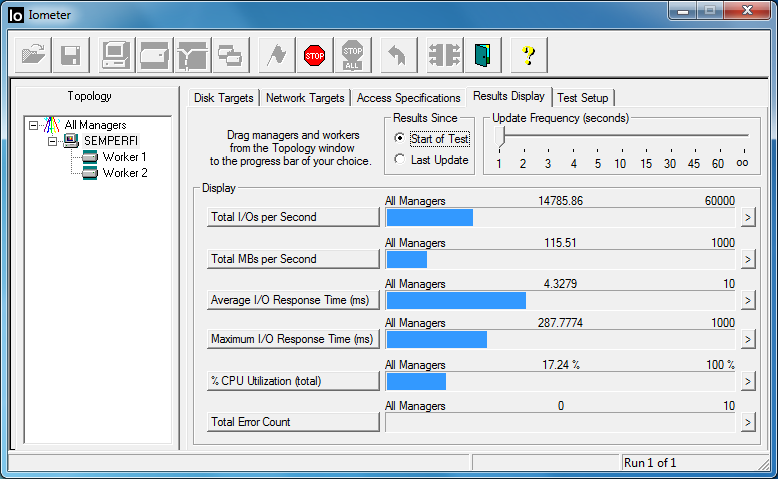The image size is (778, 479).
Task: Click Total MBs per Second progress bar
Action: pyautogui.click(x=561, y=259)
